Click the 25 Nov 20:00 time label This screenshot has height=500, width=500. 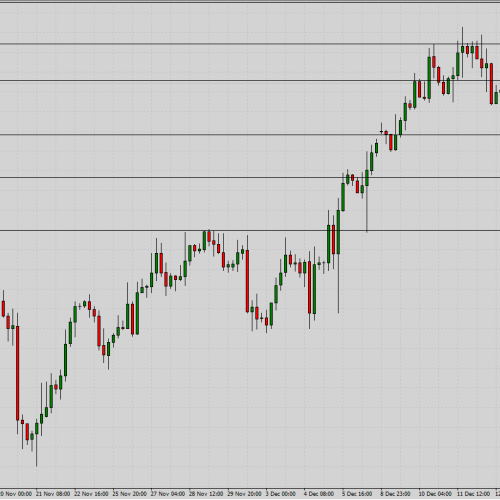pyautogui.click(x=130, y=494)
